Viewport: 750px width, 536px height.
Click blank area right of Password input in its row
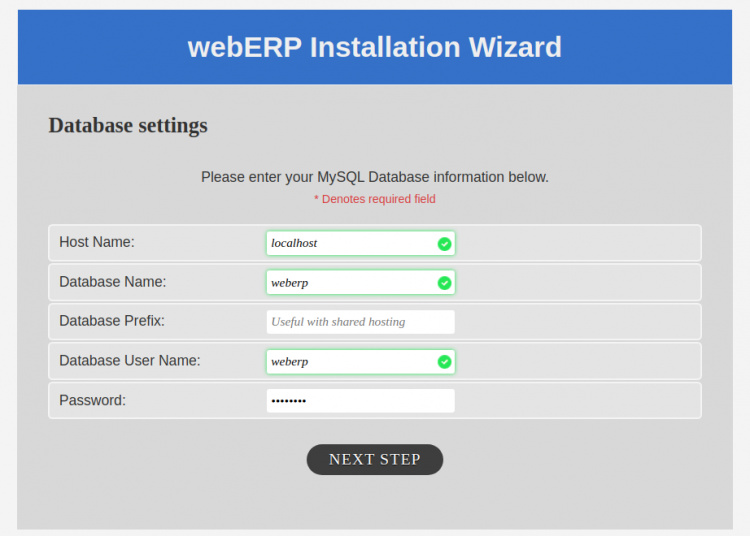(578, 400)
